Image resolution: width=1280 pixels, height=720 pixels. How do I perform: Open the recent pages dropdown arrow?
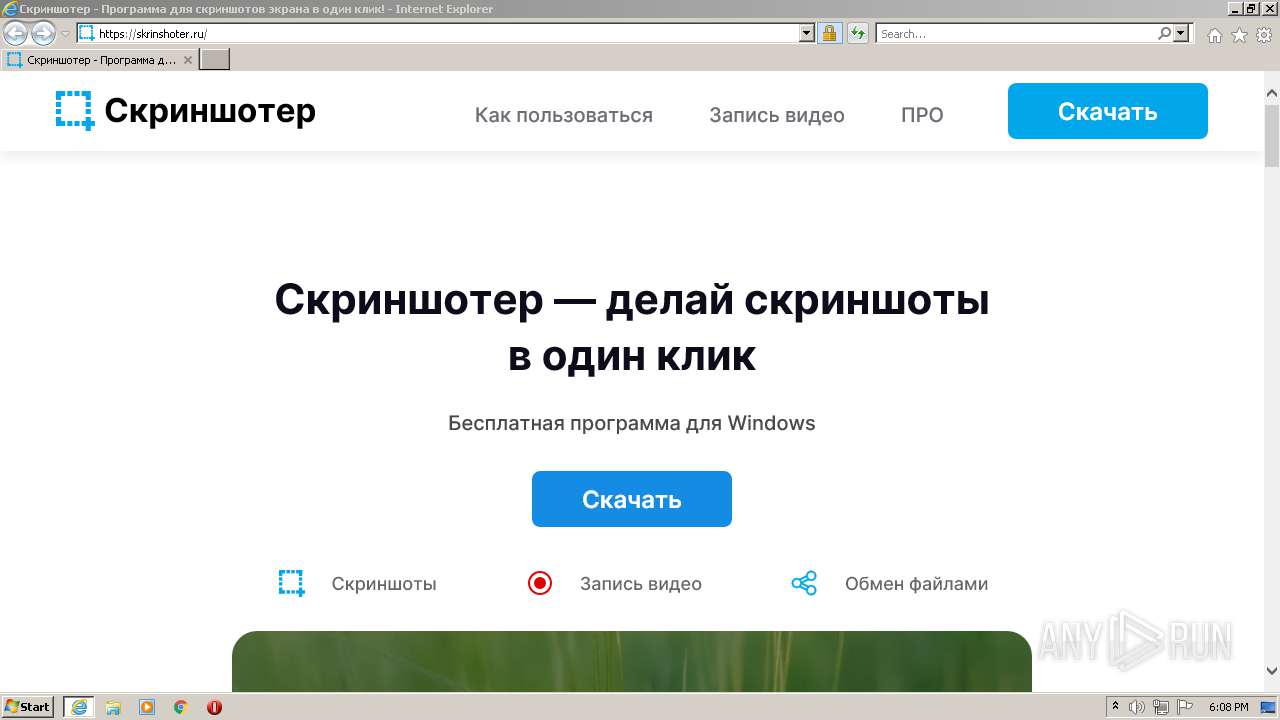pyautogui.click(x=65, y=34)
